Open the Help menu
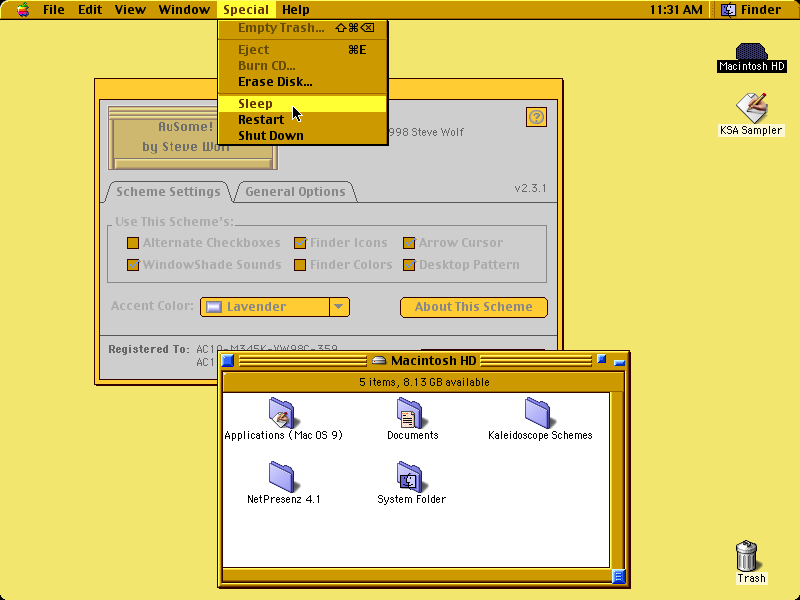800x600 pixels. coord(296,9)
